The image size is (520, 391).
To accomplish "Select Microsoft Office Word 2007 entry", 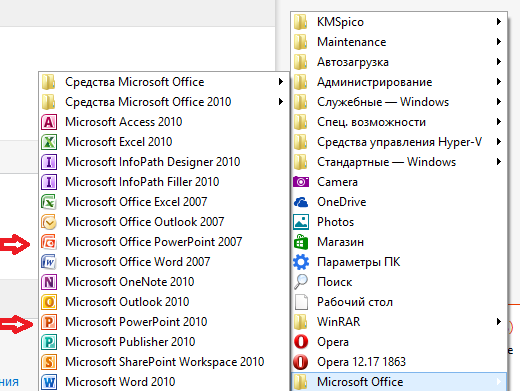I will pos(164,262).
